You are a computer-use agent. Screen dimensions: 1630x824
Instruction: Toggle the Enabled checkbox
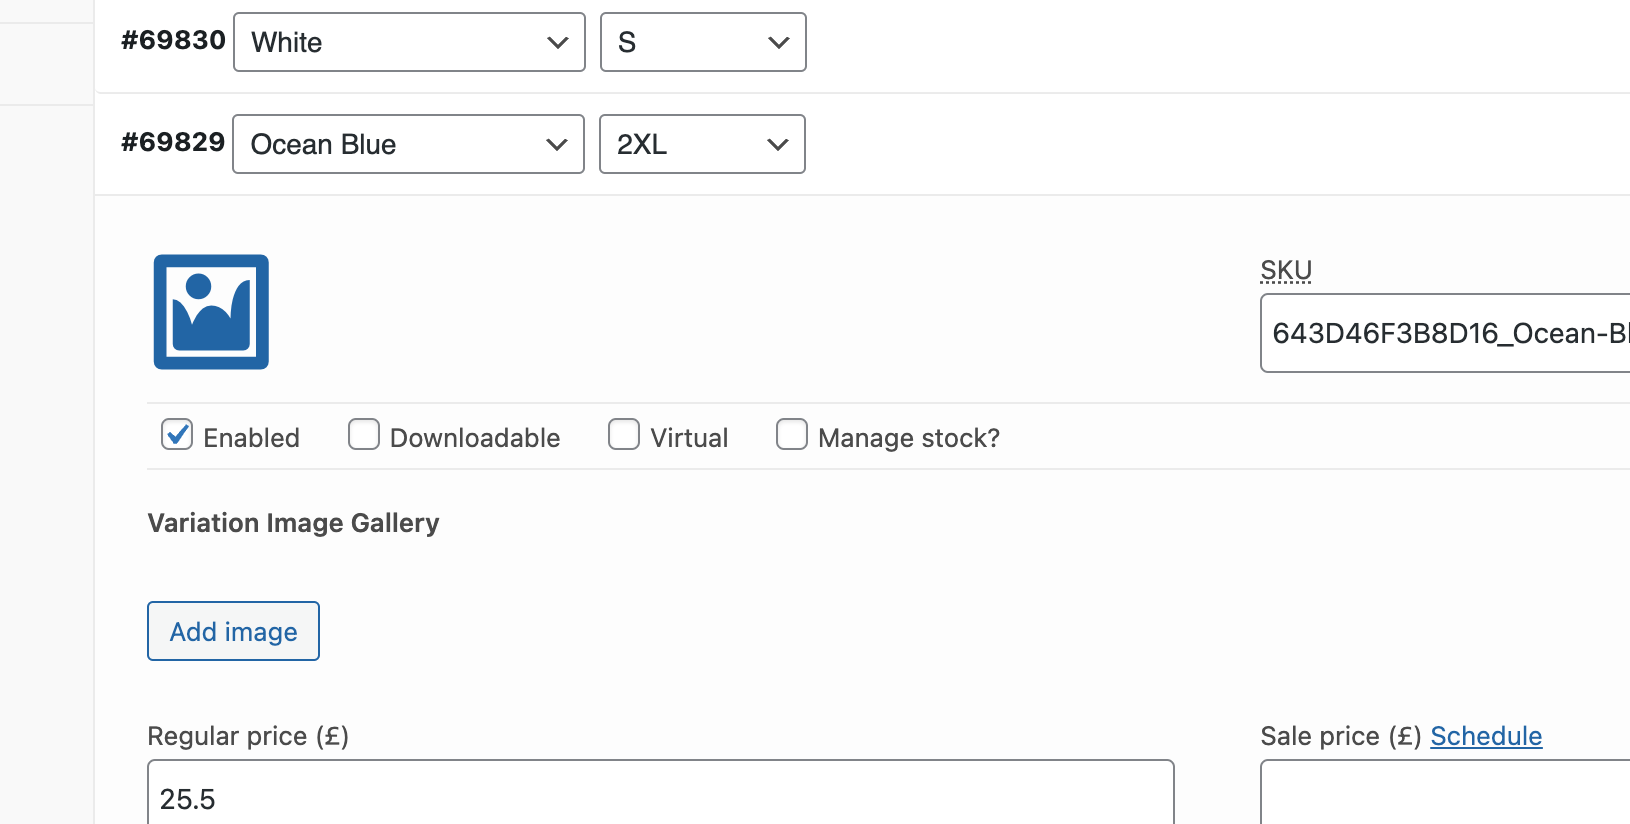[x=177, y=435]
